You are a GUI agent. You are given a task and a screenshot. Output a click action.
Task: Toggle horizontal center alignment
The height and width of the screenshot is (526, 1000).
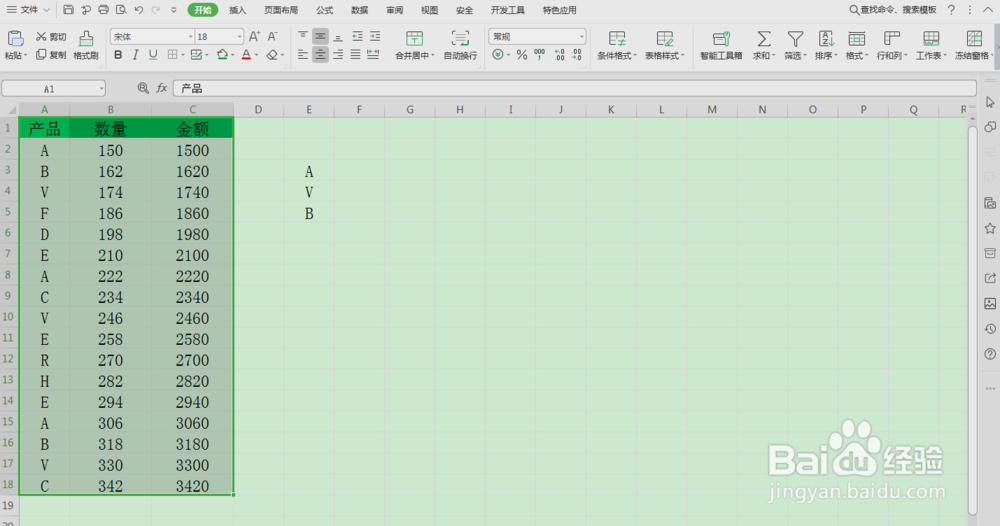pyautogui.click(x=320, y=55)
